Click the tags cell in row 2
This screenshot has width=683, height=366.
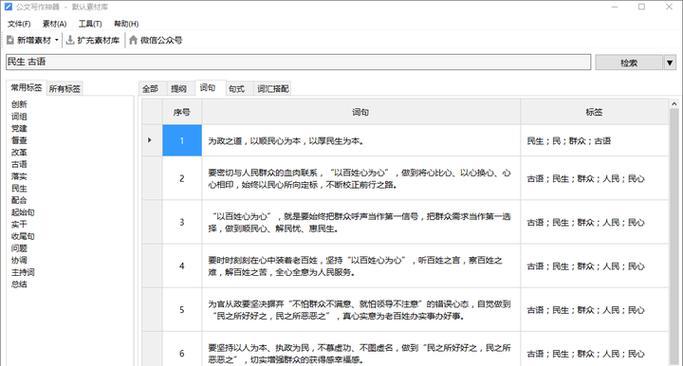coord(595,178)
